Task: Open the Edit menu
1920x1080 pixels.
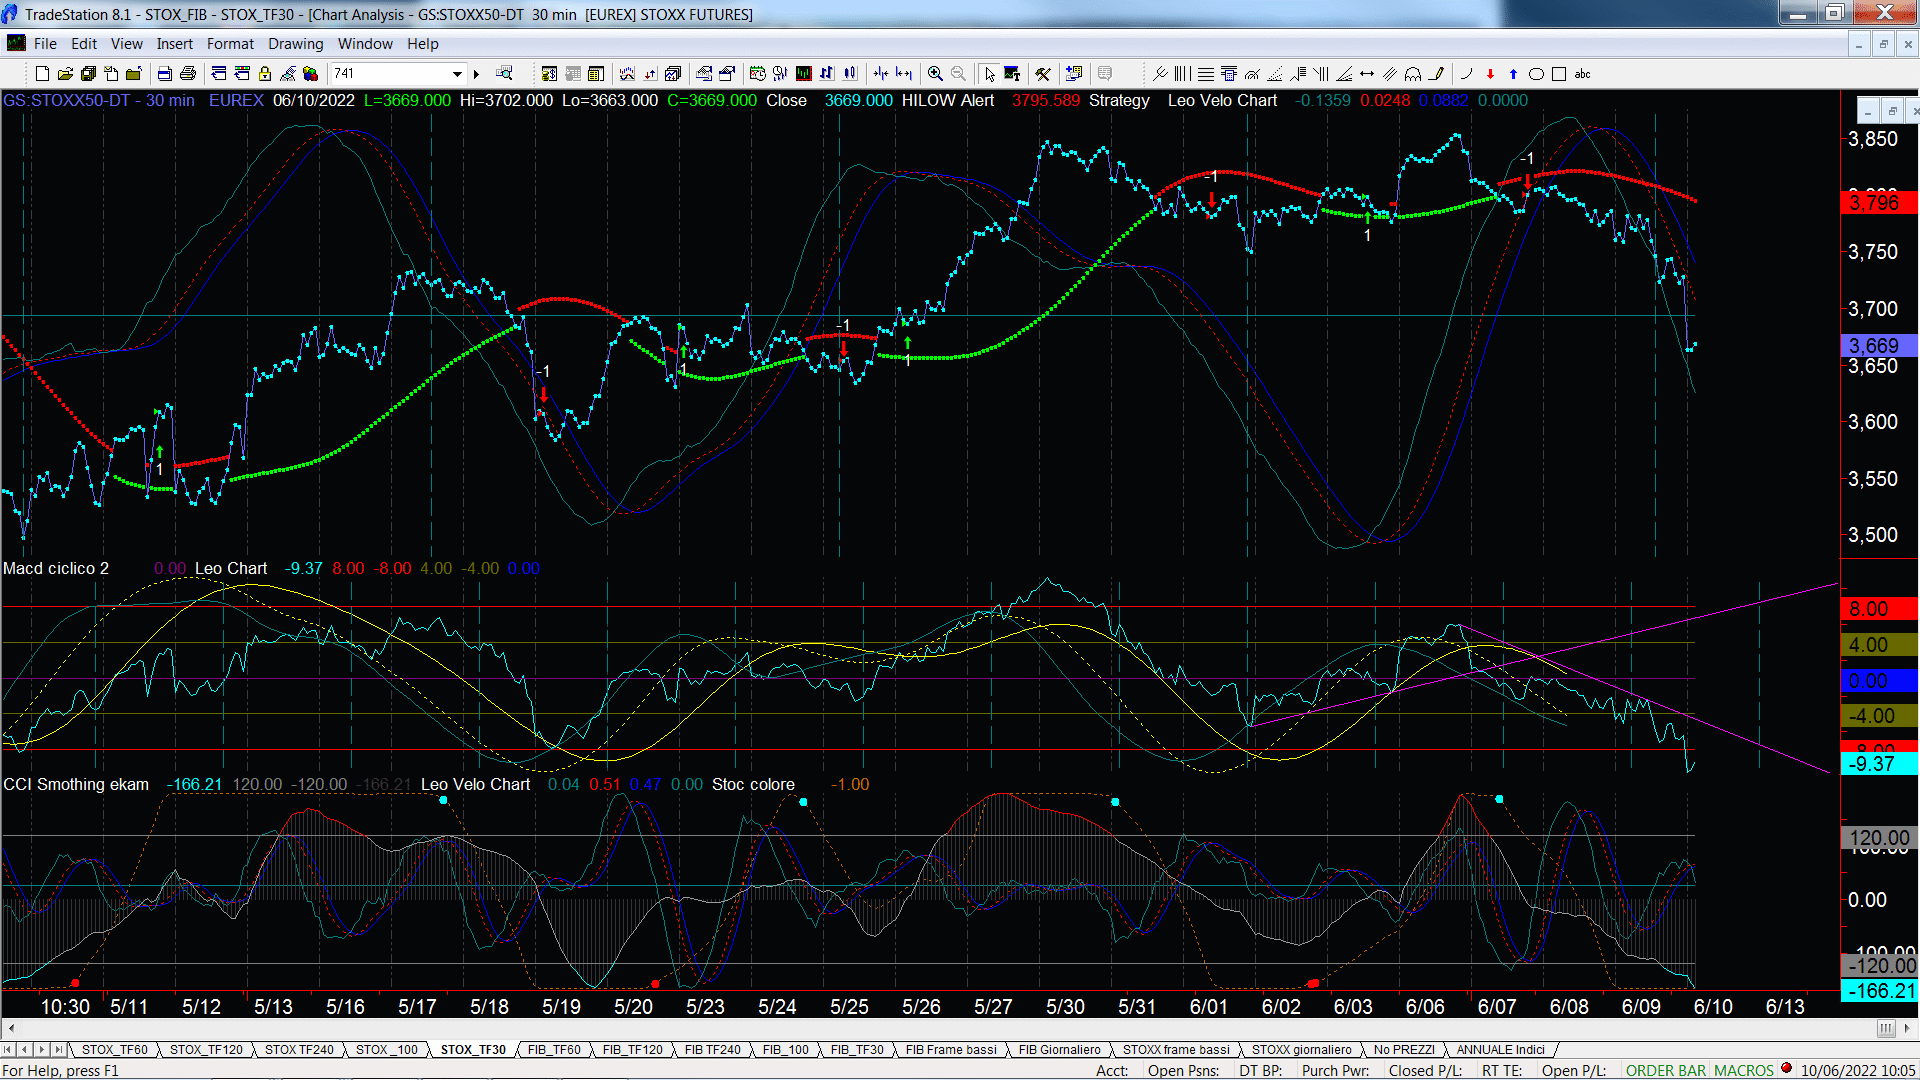Action: pyautogui.click(x=84, y=44)
